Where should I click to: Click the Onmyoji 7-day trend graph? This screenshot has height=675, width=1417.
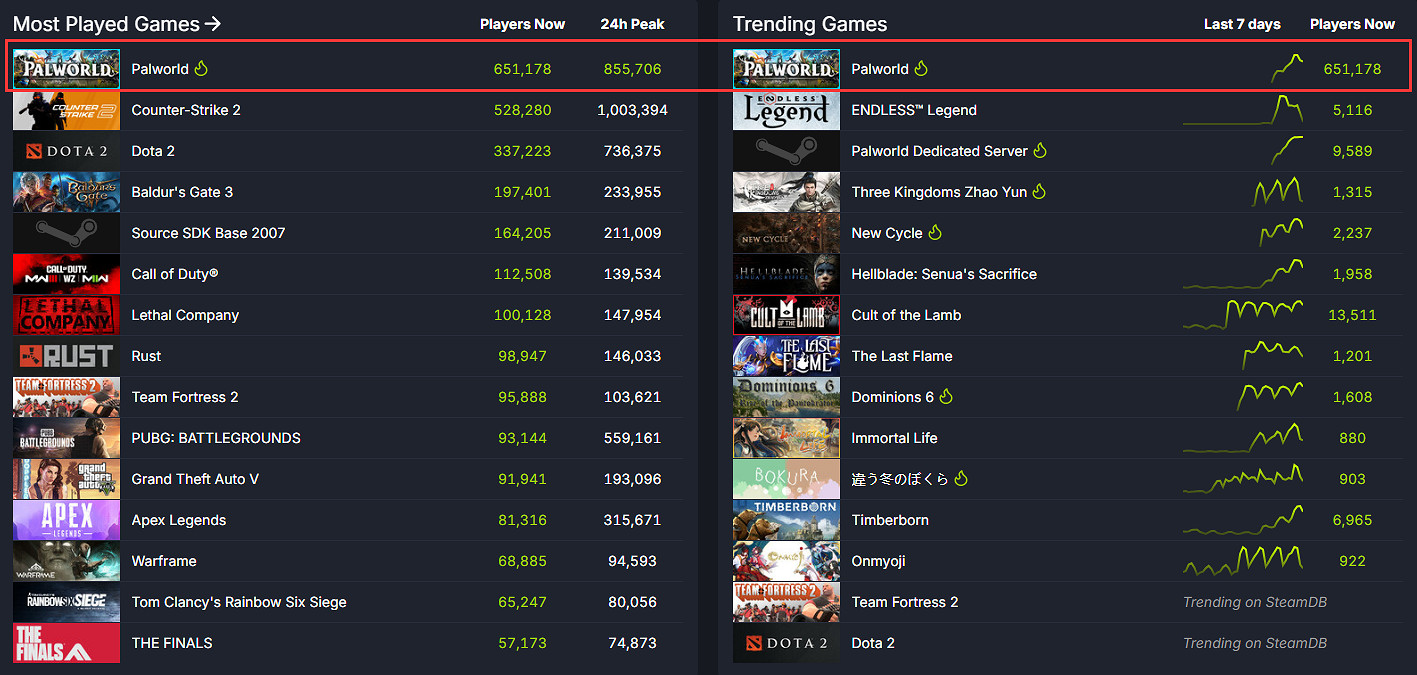click(1243, 561)
